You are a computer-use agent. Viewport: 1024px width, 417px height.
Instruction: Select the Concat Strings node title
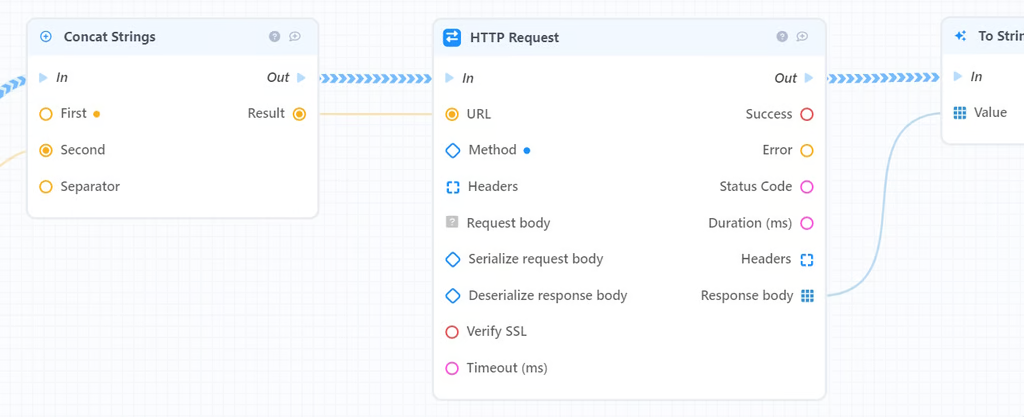pyautogui.click(x=109, y=37)
